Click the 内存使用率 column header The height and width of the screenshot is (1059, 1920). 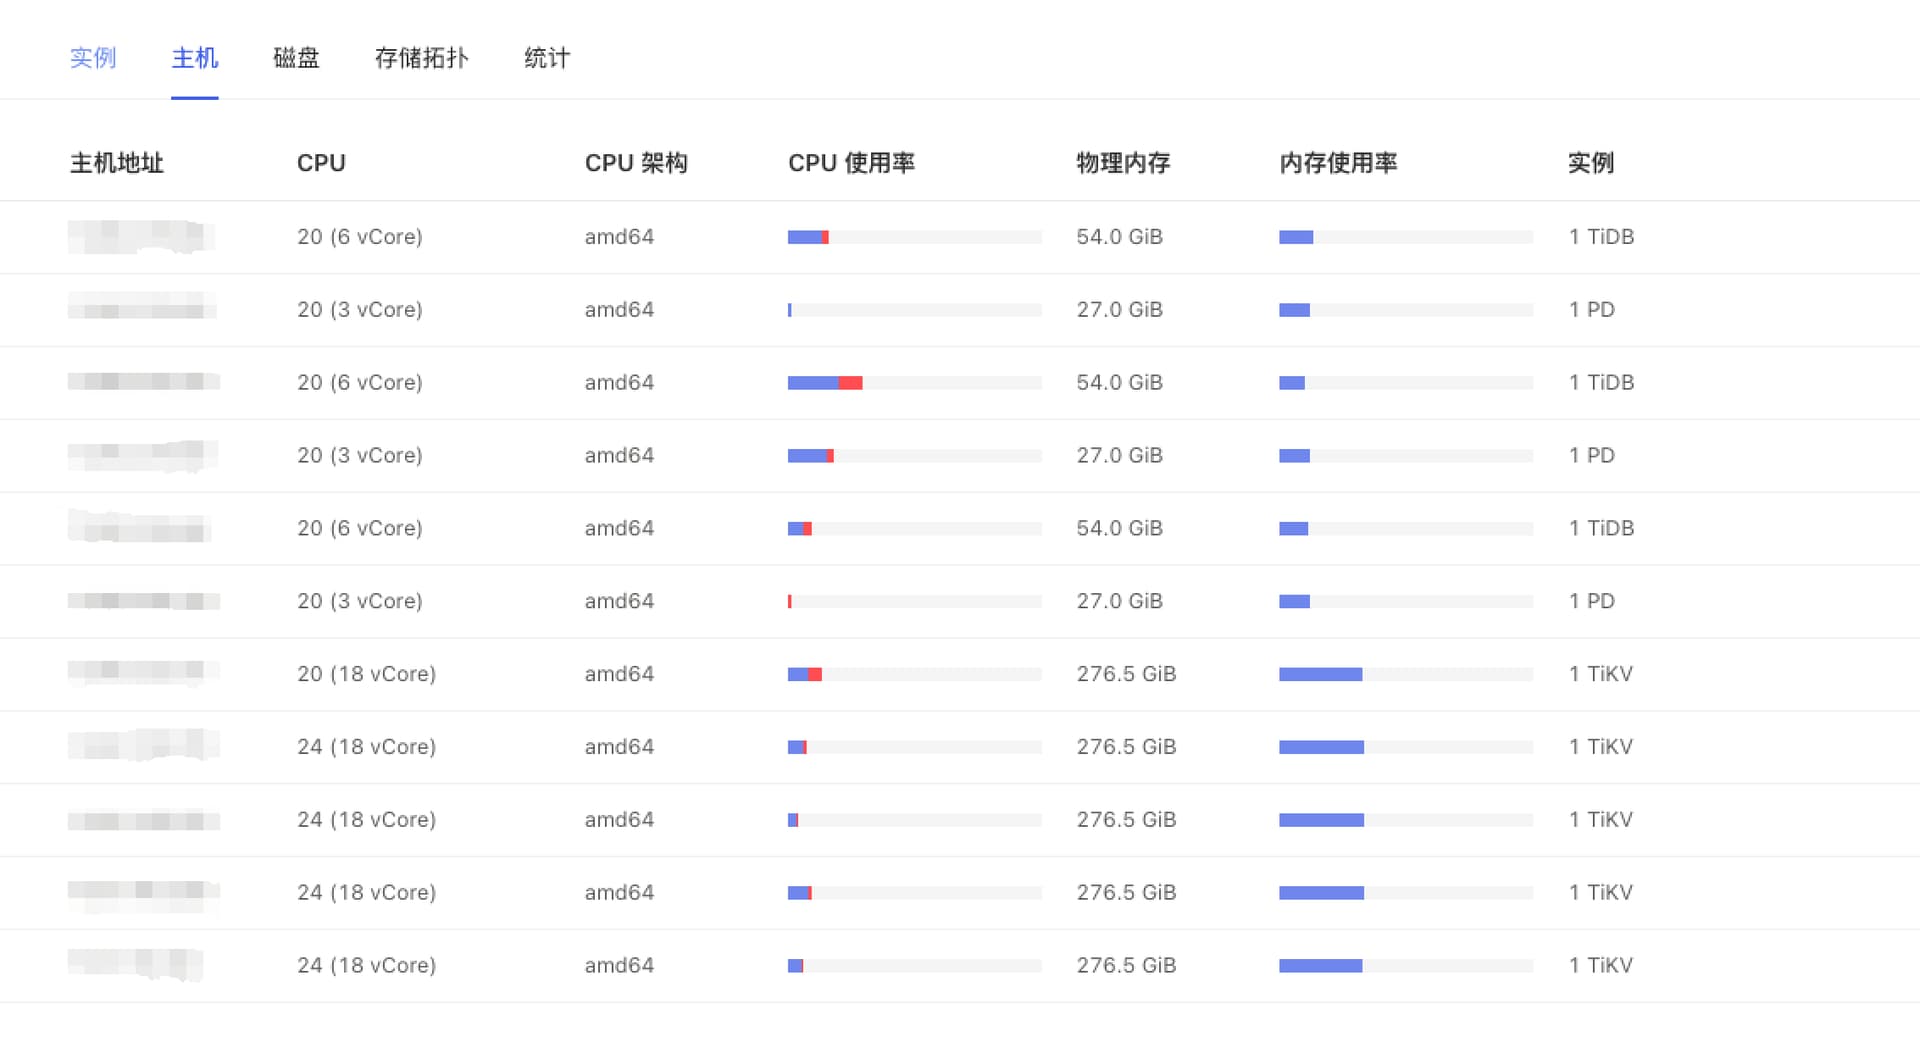(x=1338, y=163)
